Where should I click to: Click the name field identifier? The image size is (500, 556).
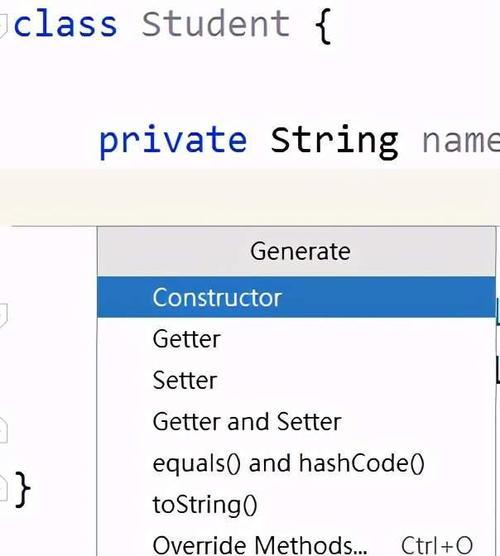coord(461,143)
